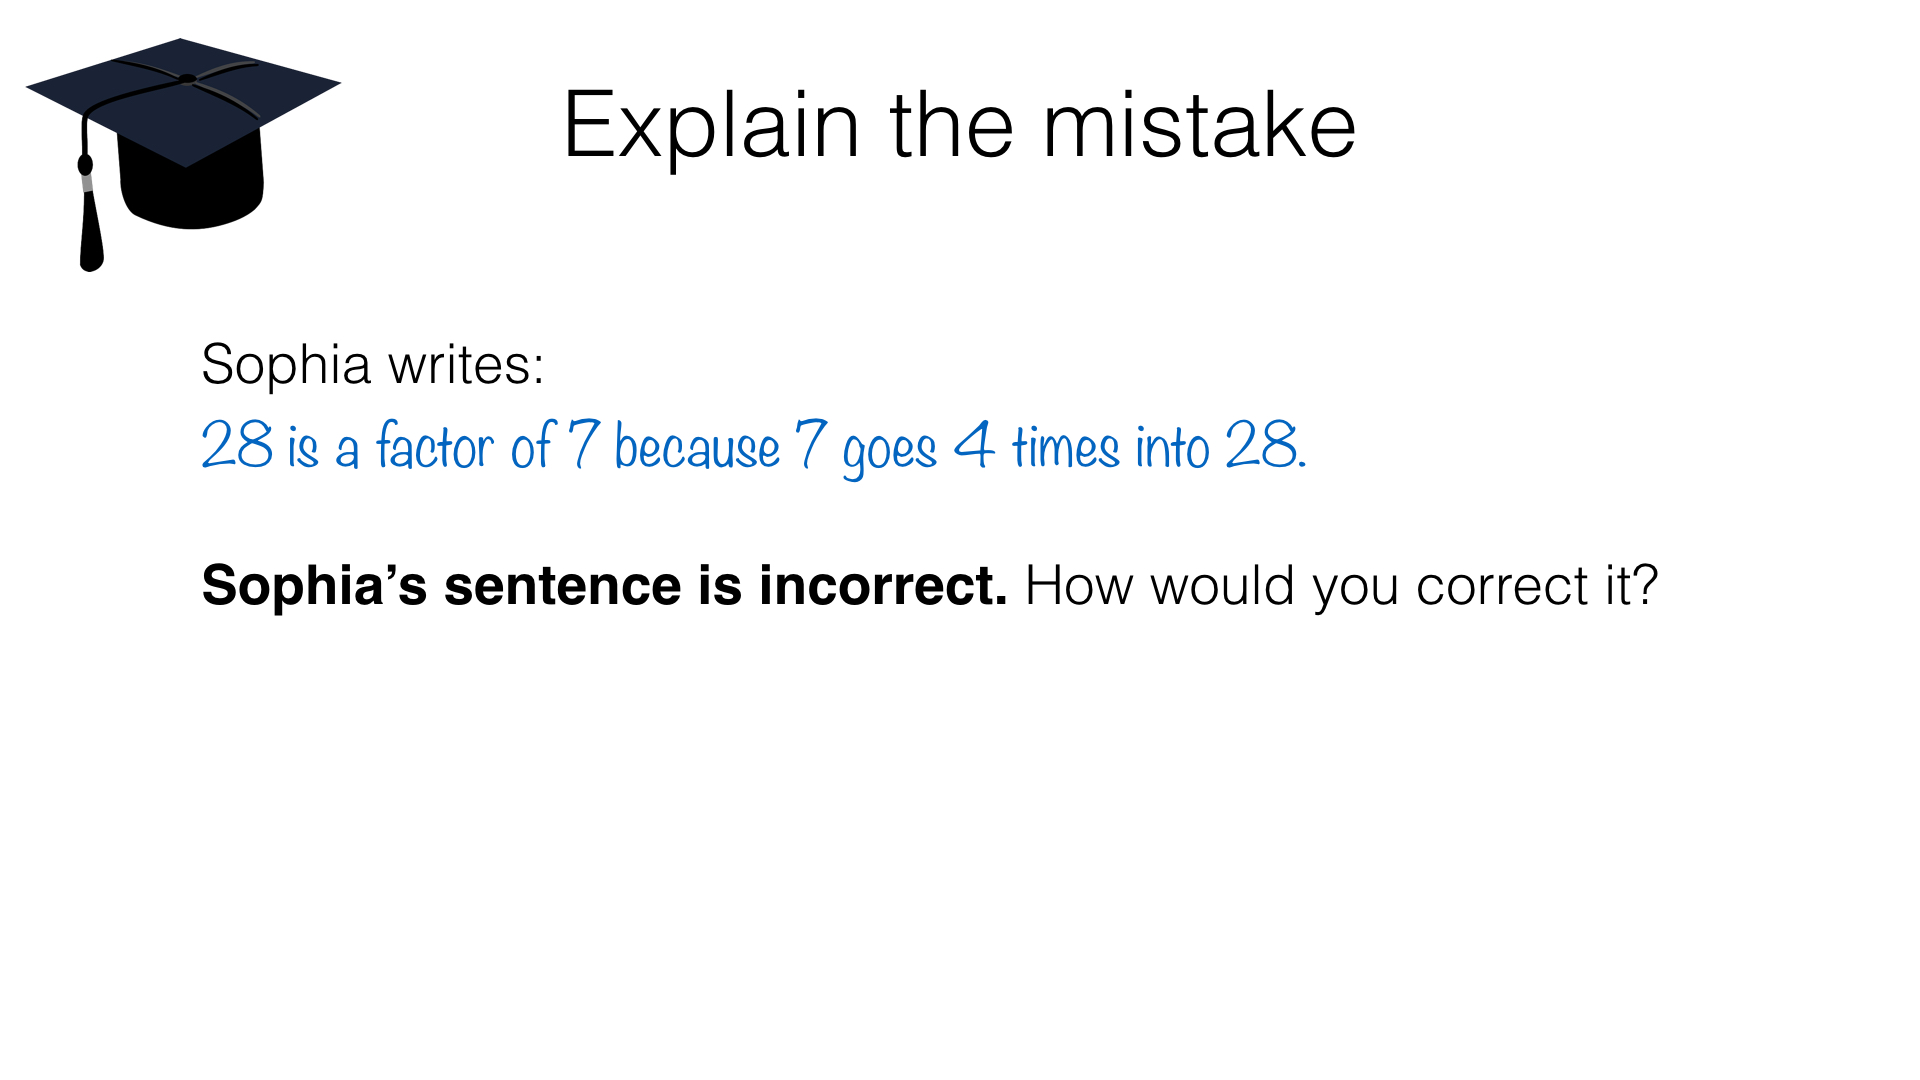Click the first "28" in the blue sentence
1920x1080 pixels.
(x=237, y=445)
